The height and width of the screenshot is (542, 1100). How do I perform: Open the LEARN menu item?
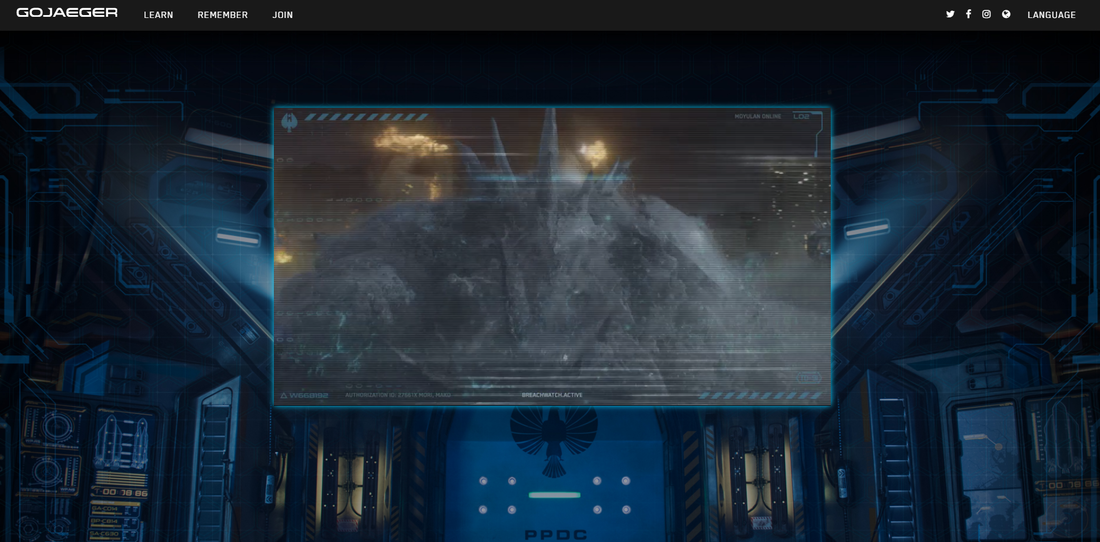pos(159,15)
